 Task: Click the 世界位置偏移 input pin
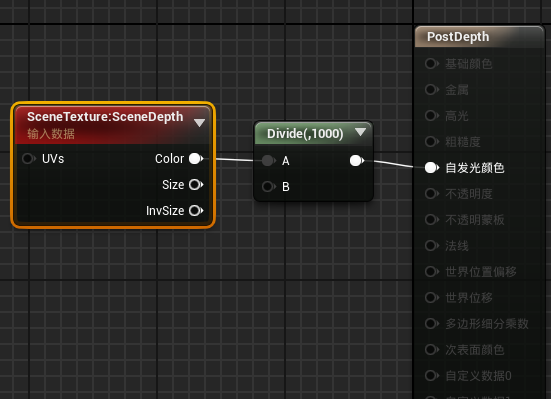coord(432,272)
